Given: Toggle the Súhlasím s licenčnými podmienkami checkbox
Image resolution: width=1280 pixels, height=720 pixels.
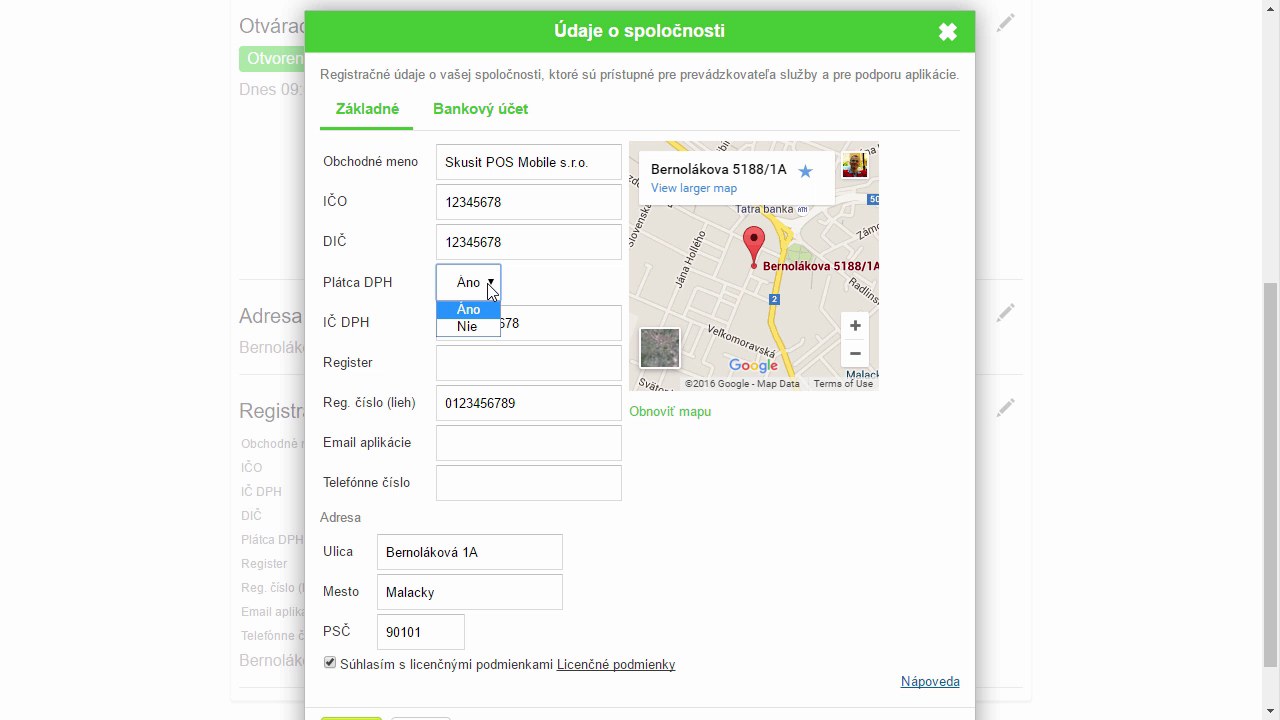Looking at the screenshot, I should [330, 663].
